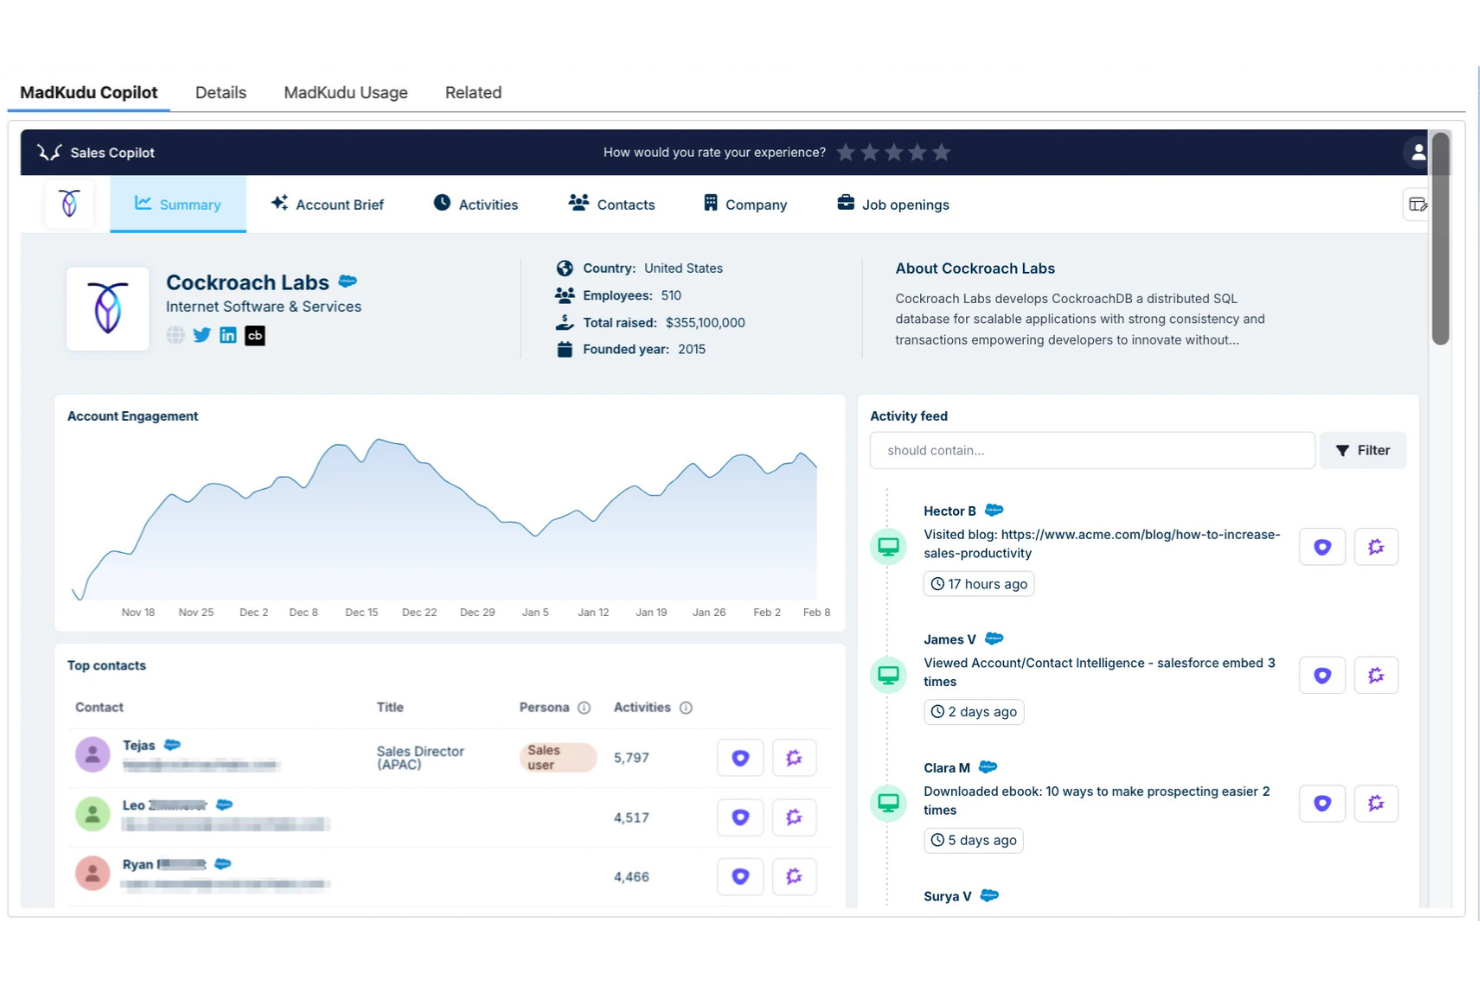Open the MadKudu Usage tab
Viewport: 1480px width, 987px height.
tap(345, 92)
